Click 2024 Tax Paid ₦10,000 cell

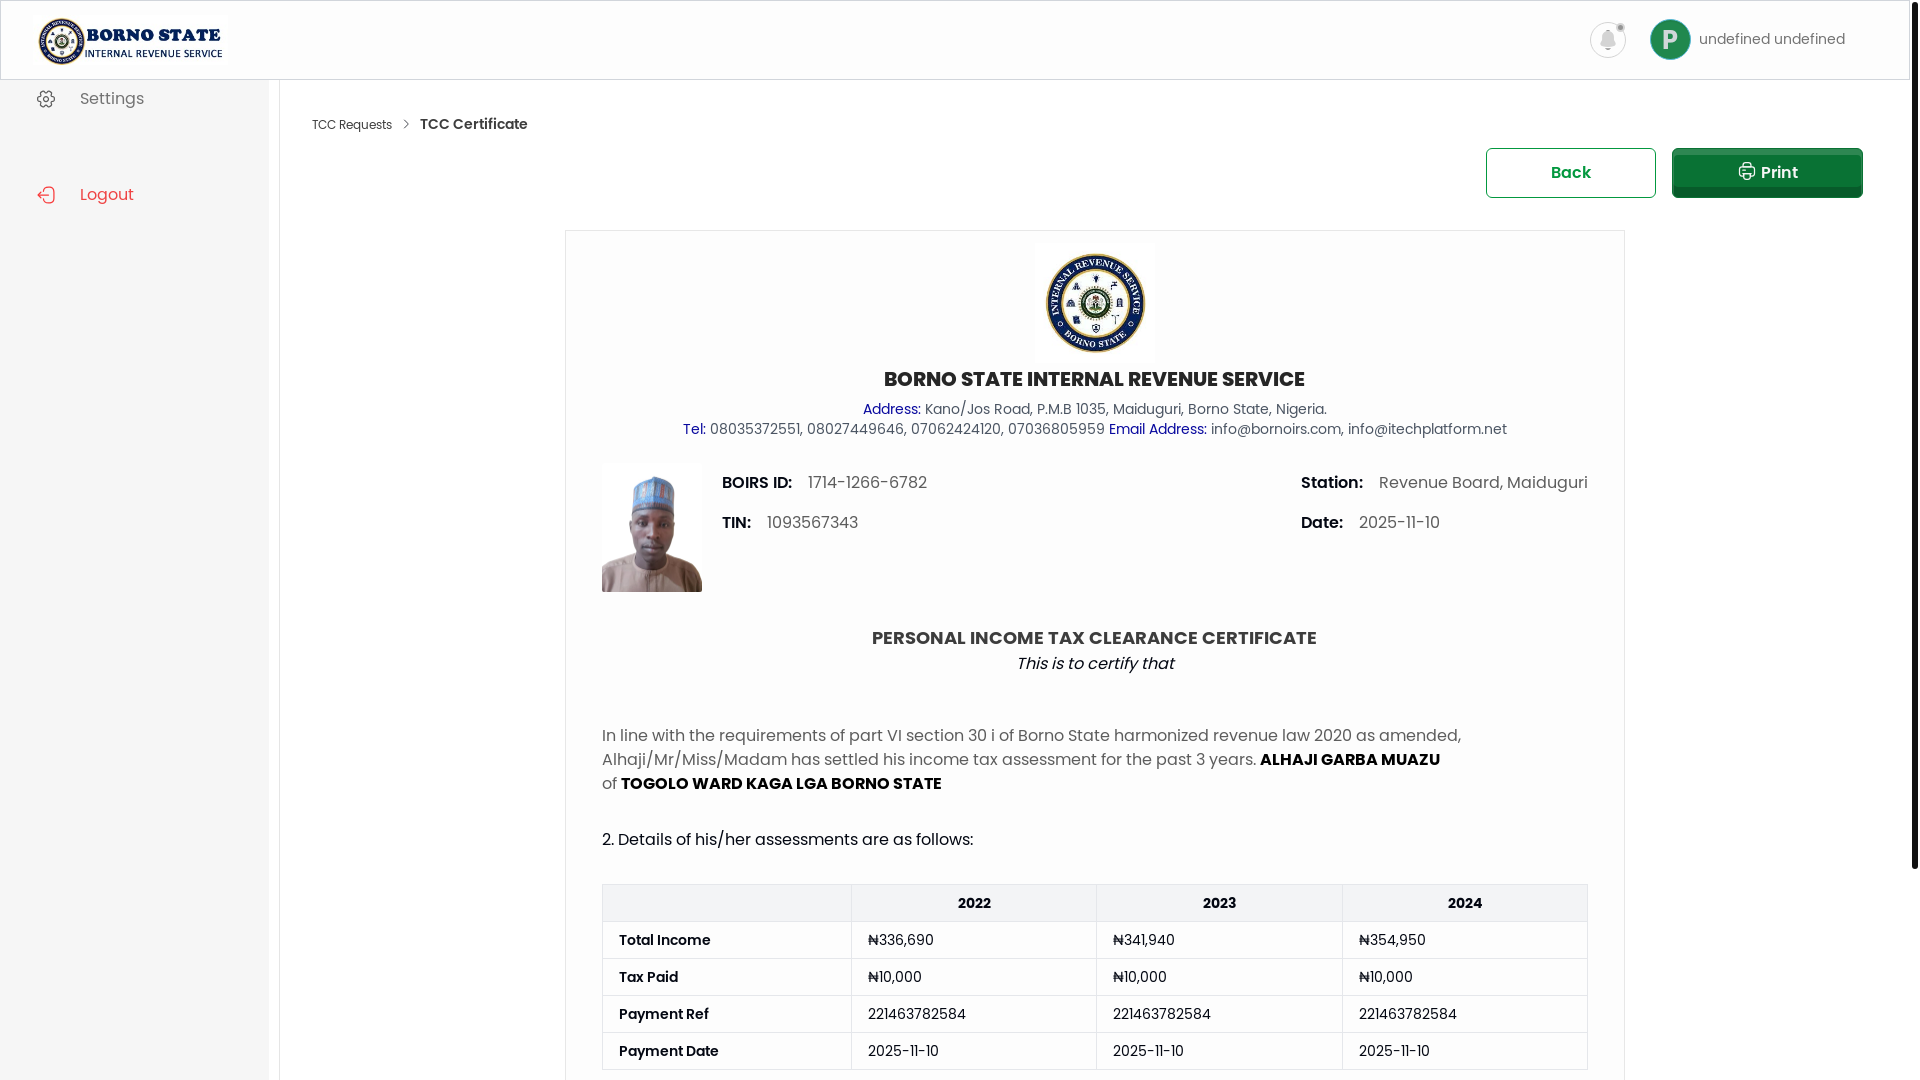pyautogui.click(x=1465, y=977)
